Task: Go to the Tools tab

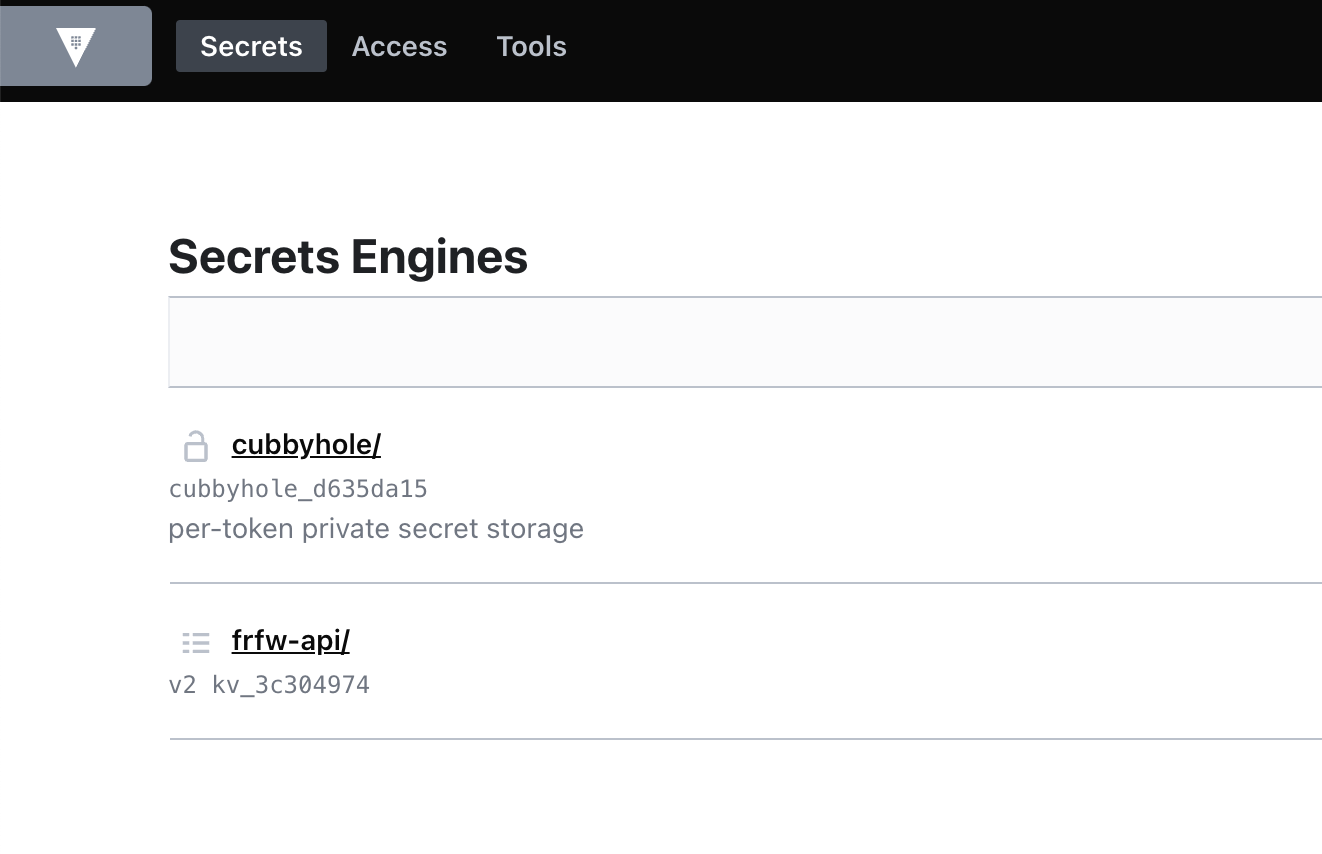Action: pos(531,46)
